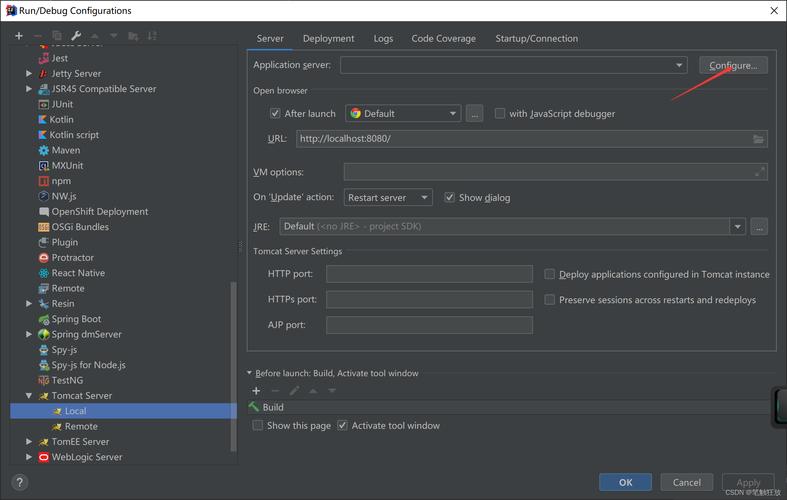Click the Spy-js for Node.js icon

[44, 365]
